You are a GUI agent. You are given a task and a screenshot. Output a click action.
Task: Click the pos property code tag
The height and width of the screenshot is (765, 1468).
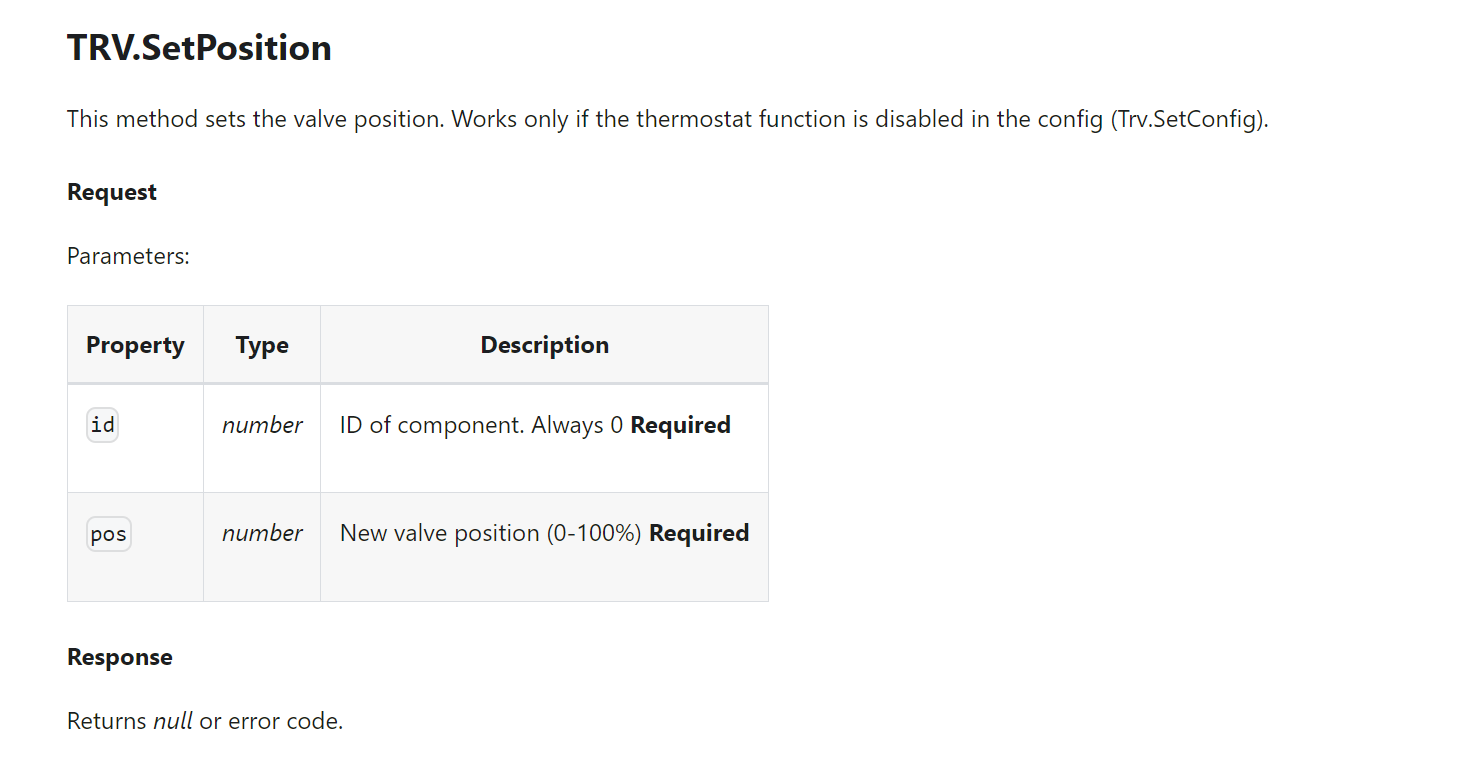pos(108,534)
